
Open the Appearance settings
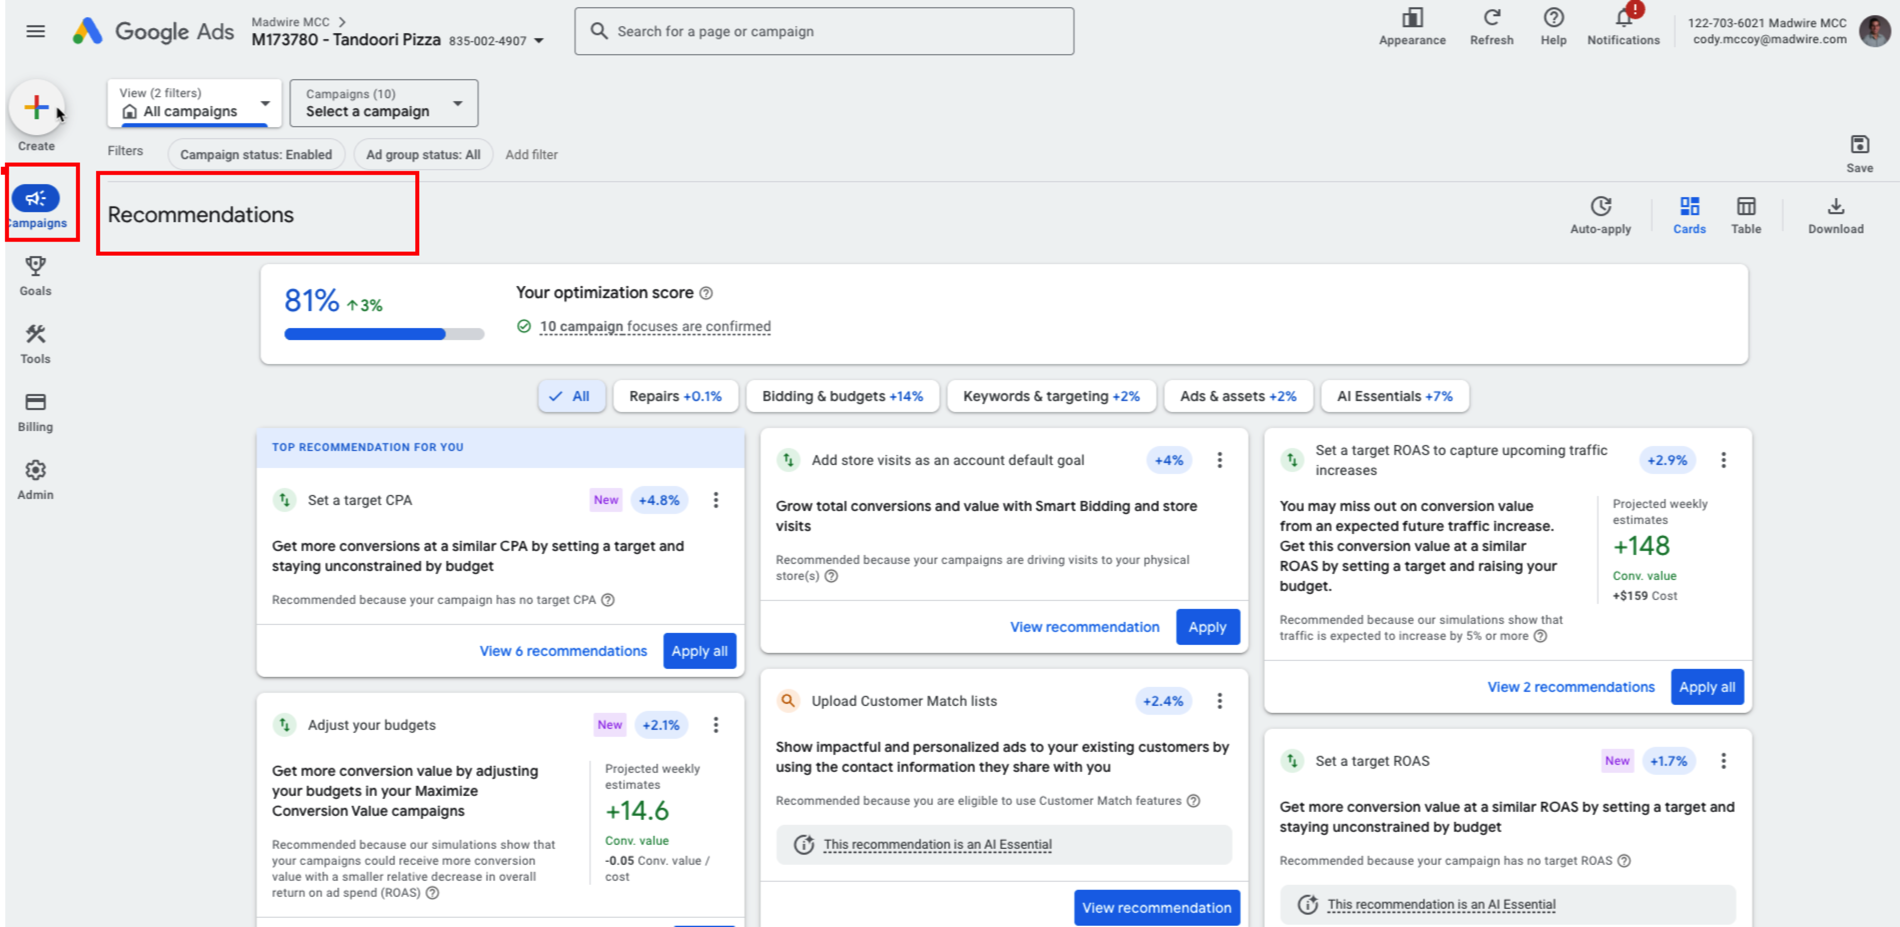(1412, 27)
